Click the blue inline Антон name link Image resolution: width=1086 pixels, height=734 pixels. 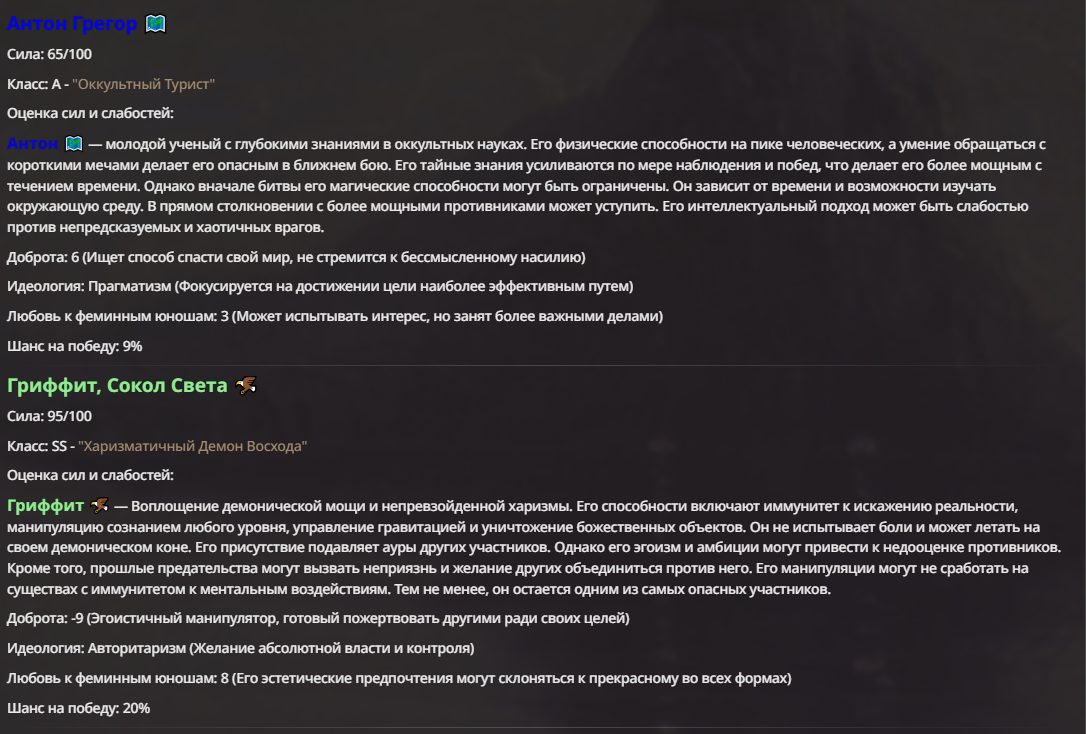(x=33, y=143)
